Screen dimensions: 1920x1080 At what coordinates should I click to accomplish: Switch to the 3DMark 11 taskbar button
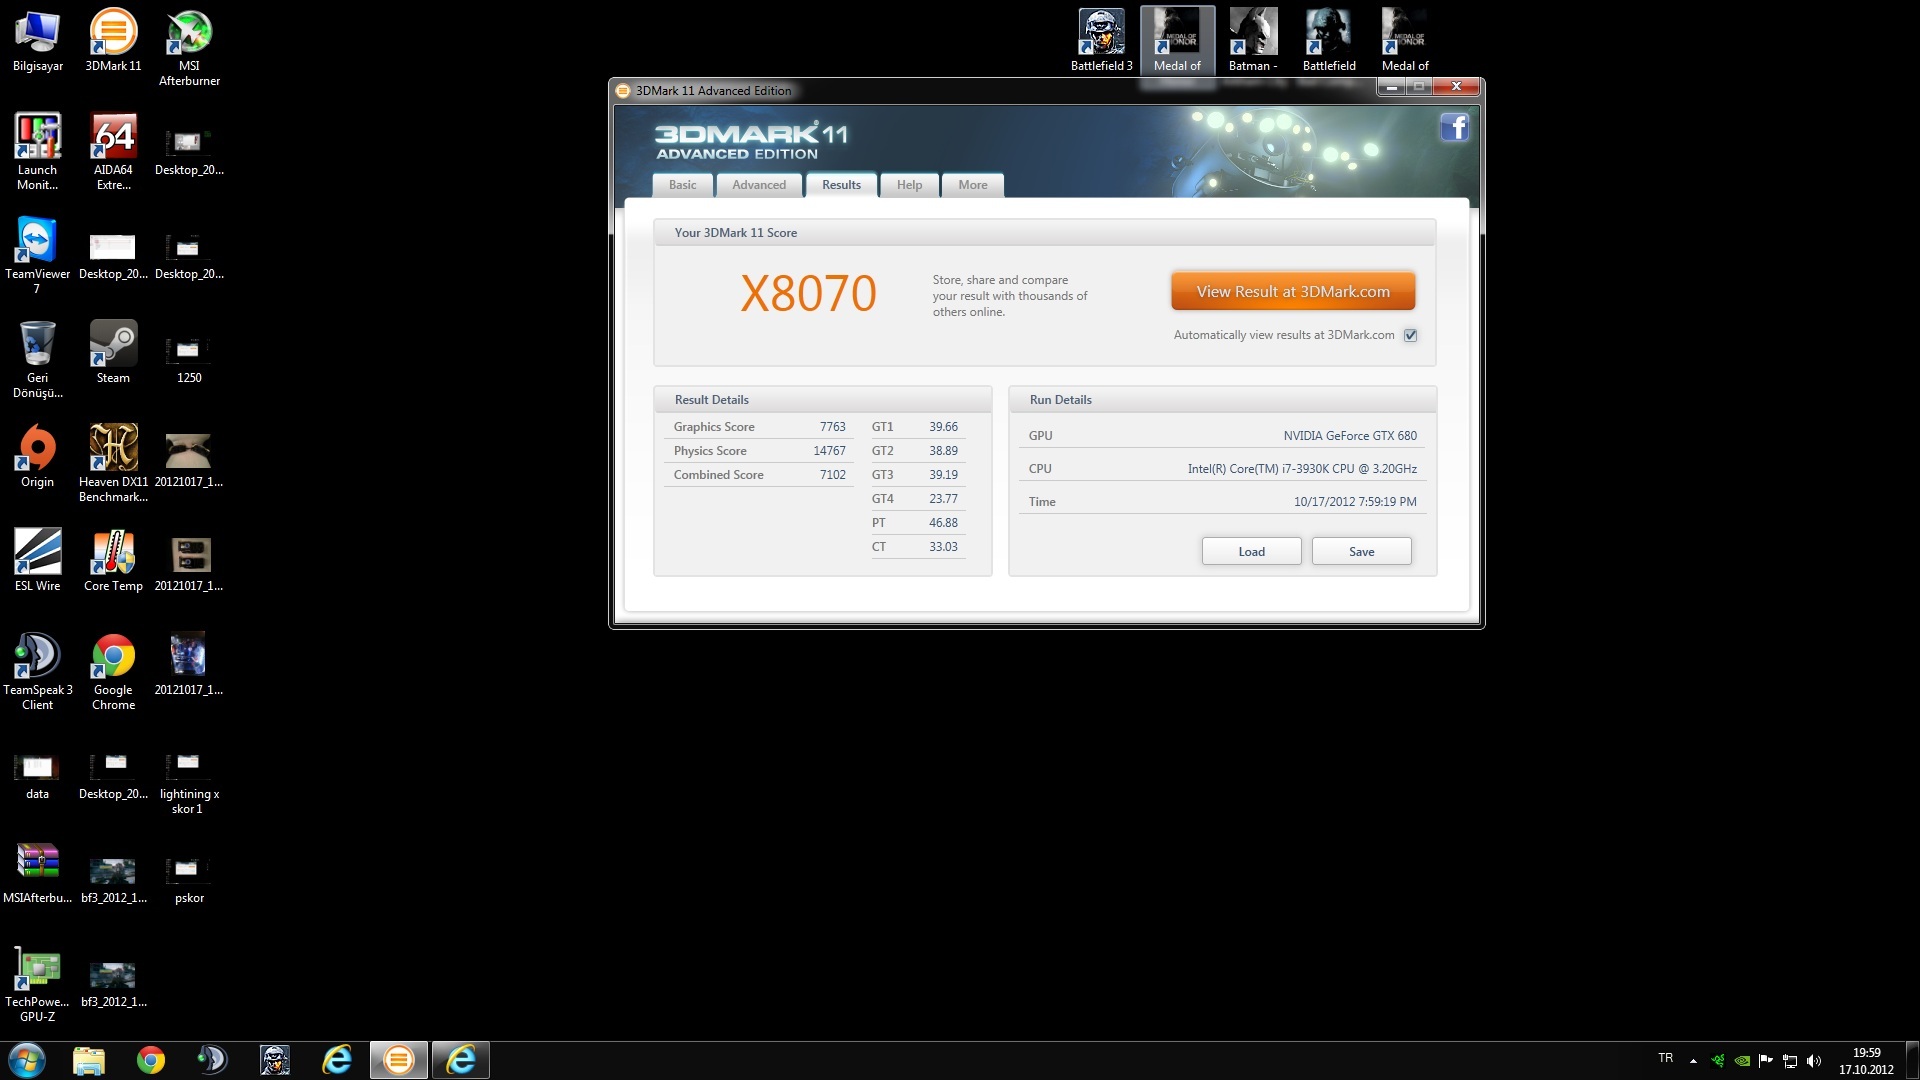coord(399,1060)
